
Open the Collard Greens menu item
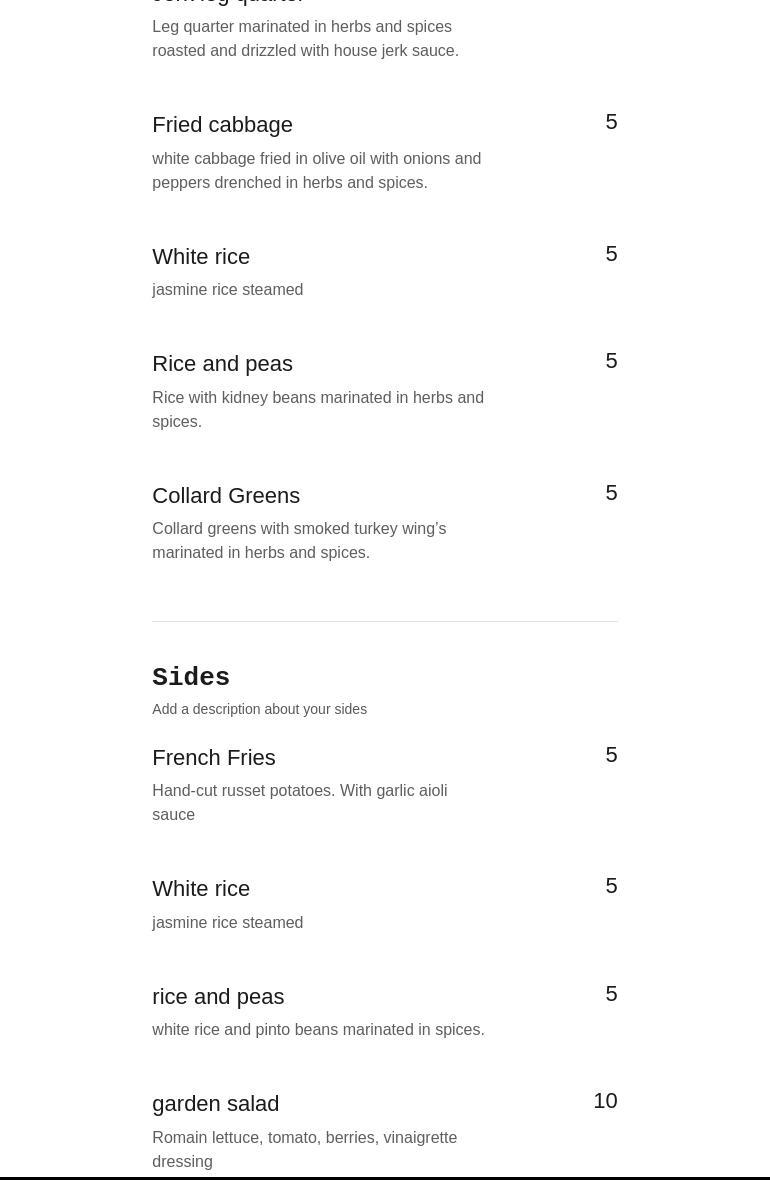[x=226, y=496]
